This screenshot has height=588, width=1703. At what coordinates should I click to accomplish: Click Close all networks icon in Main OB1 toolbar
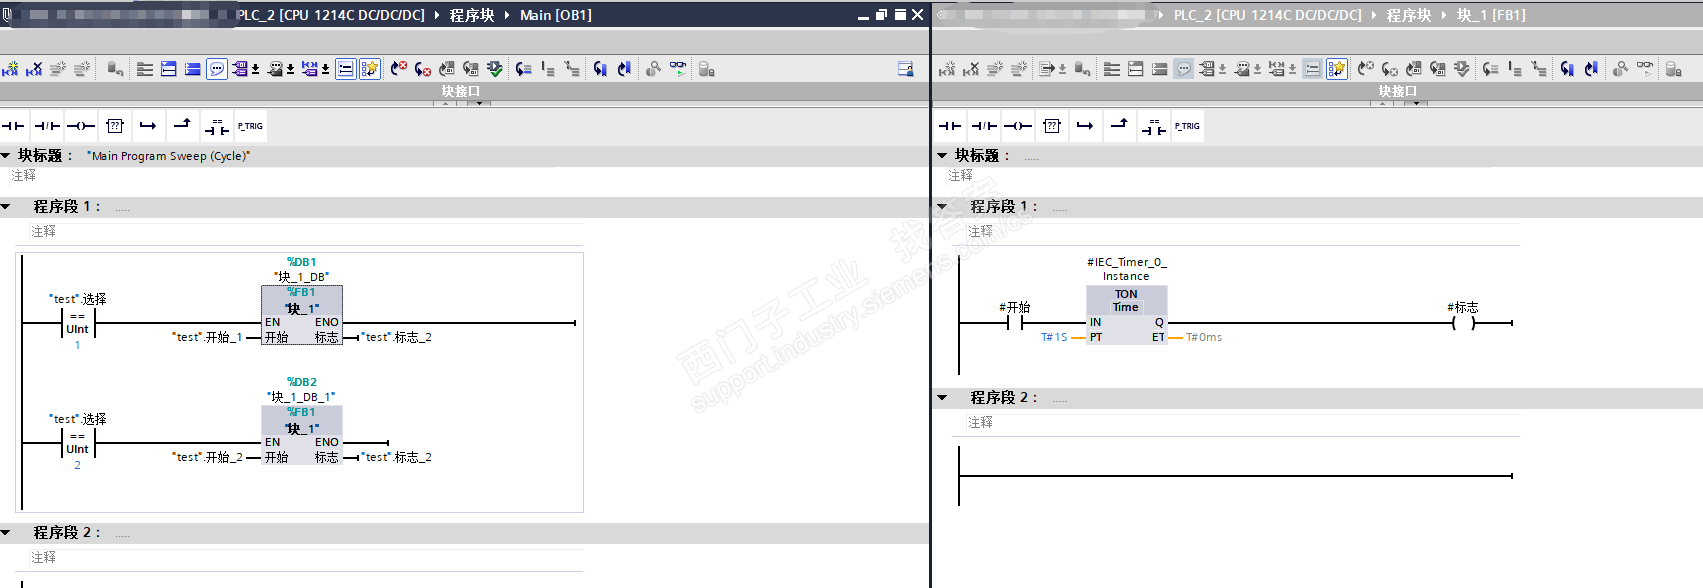coord(193,69)
